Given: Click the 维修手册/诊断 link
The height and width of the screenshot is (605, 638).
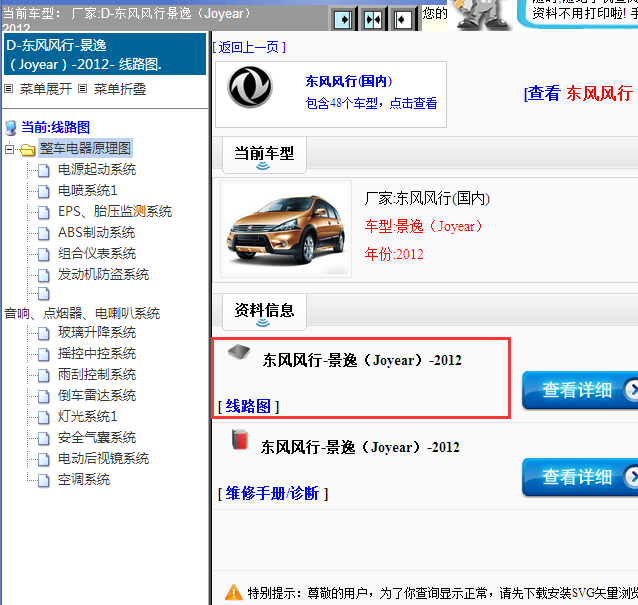Looking at the screenshot, I should [x=272, y=493].
